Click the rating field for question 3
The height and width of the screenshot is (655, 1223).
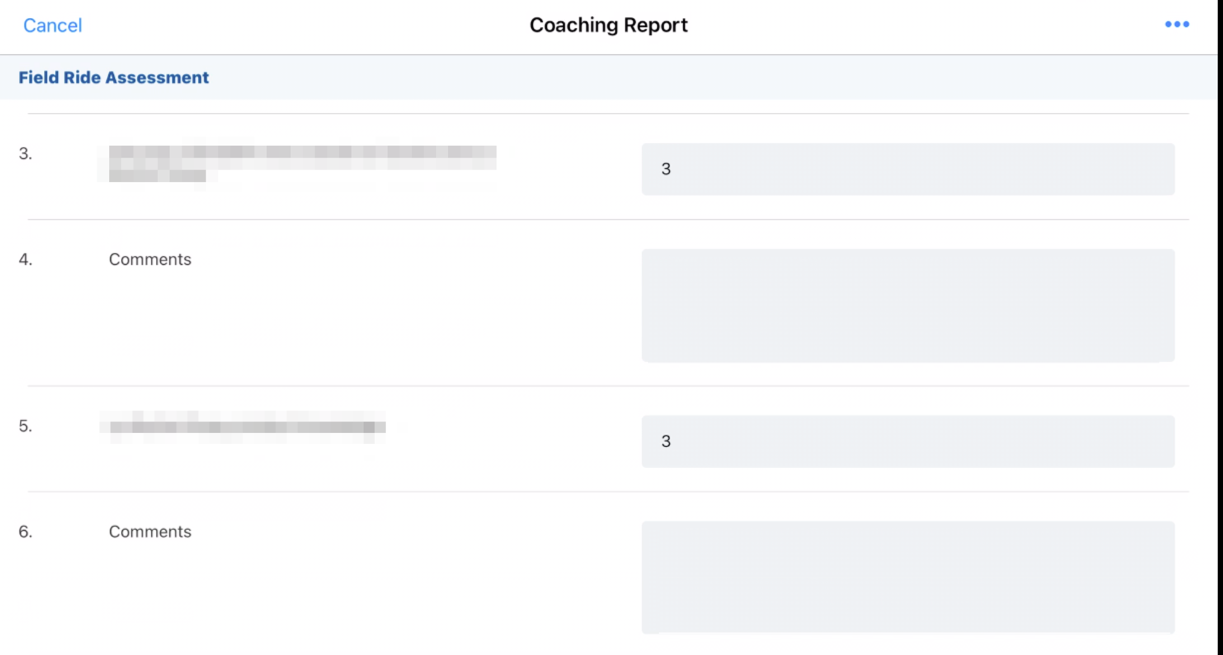907,169
